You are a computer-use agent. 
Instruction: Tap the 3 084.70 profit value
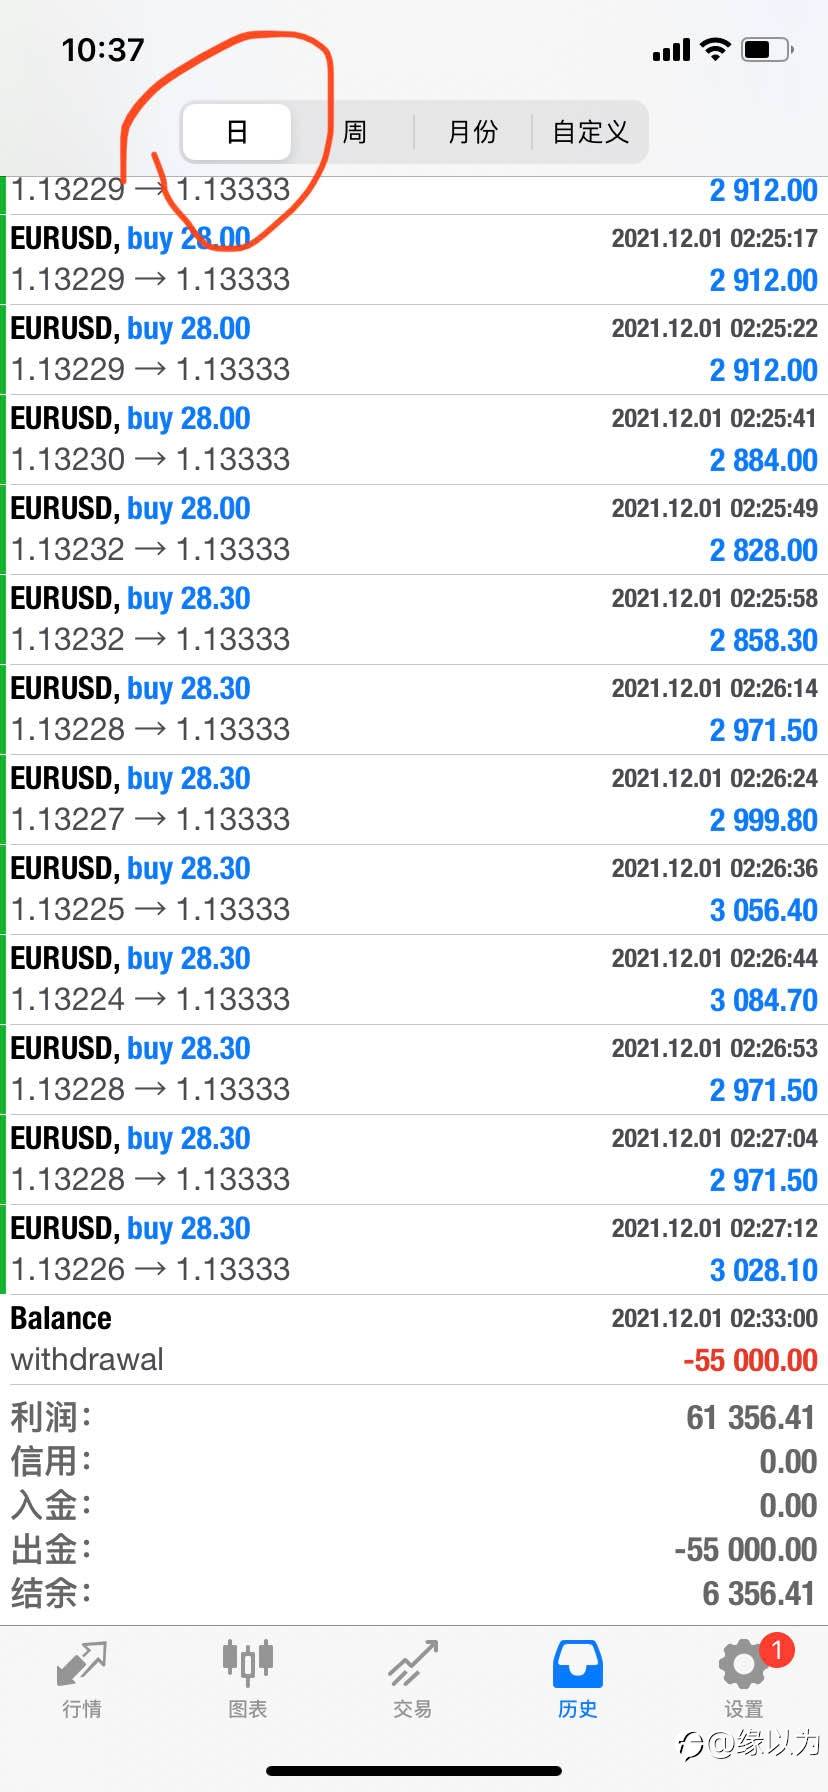coord(763,1000)
